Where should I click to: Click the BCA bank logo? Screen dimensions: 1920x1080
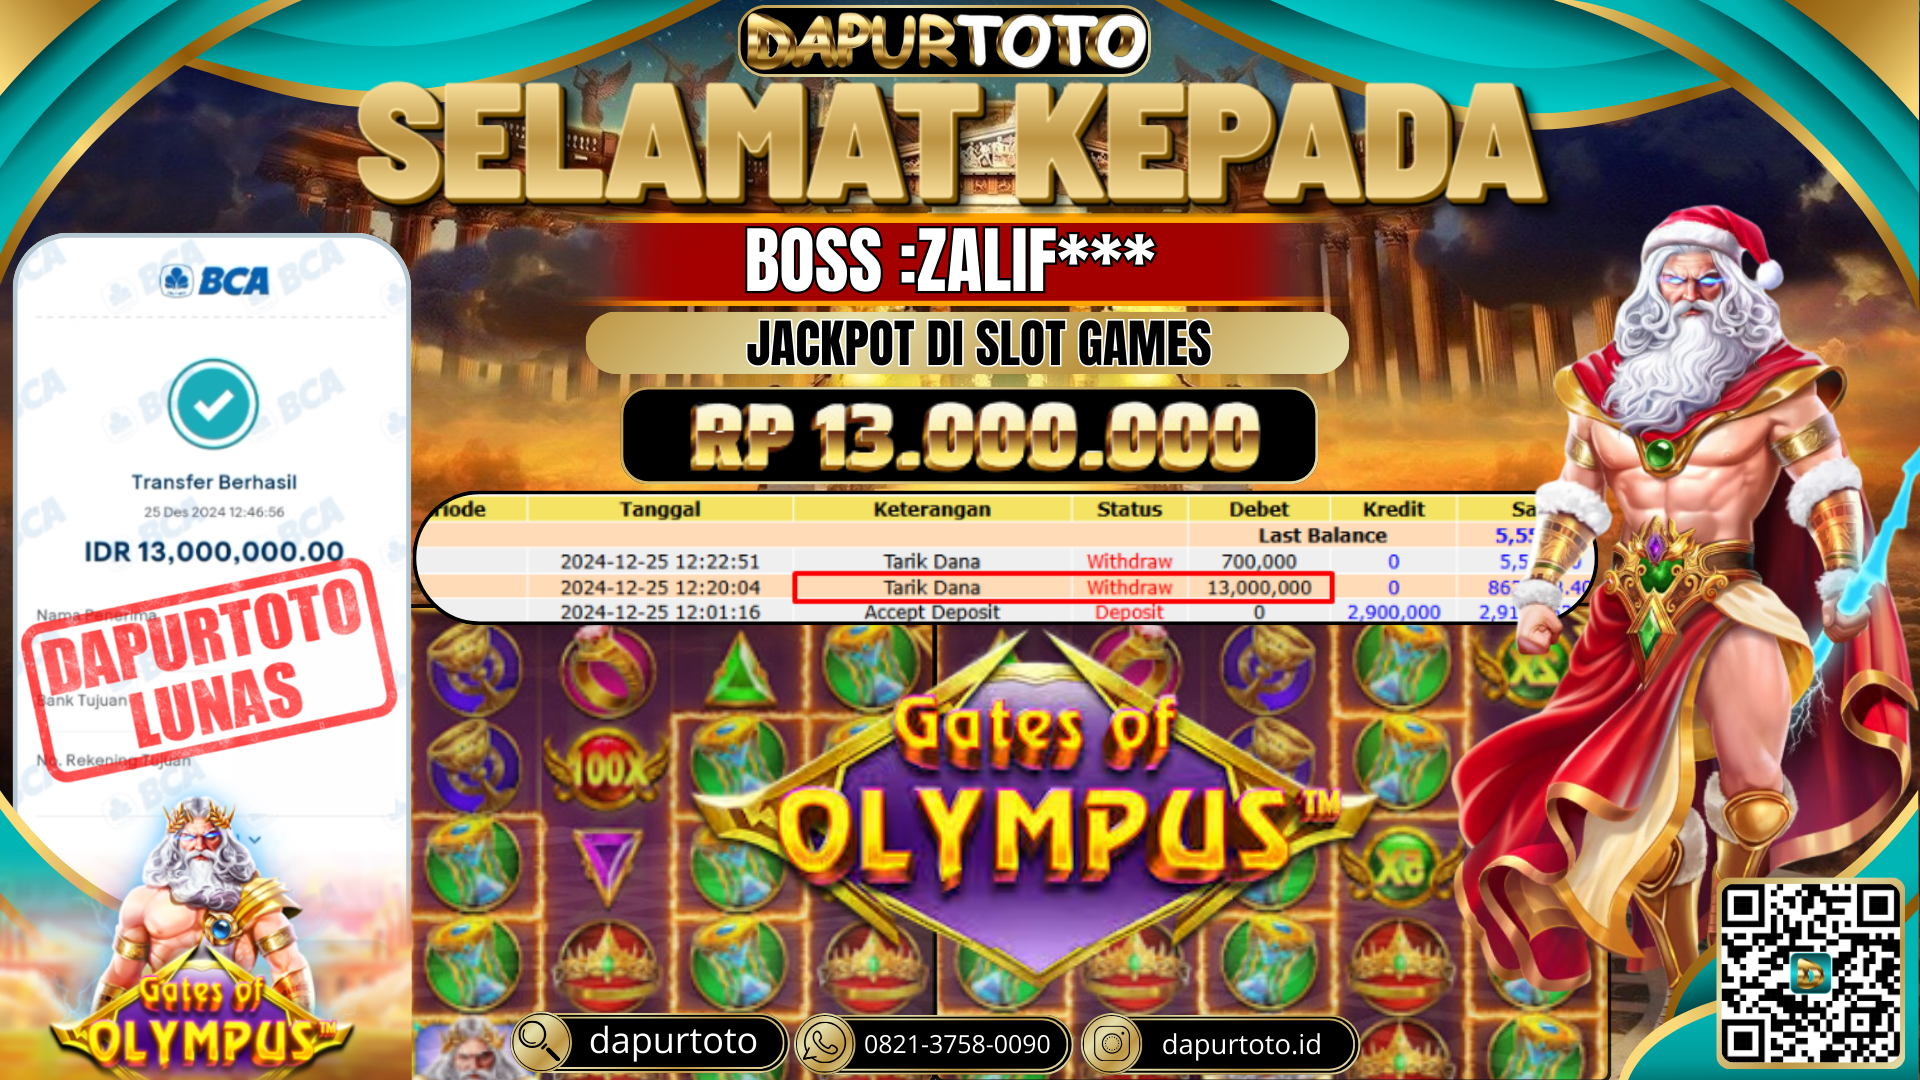(215, 281)
